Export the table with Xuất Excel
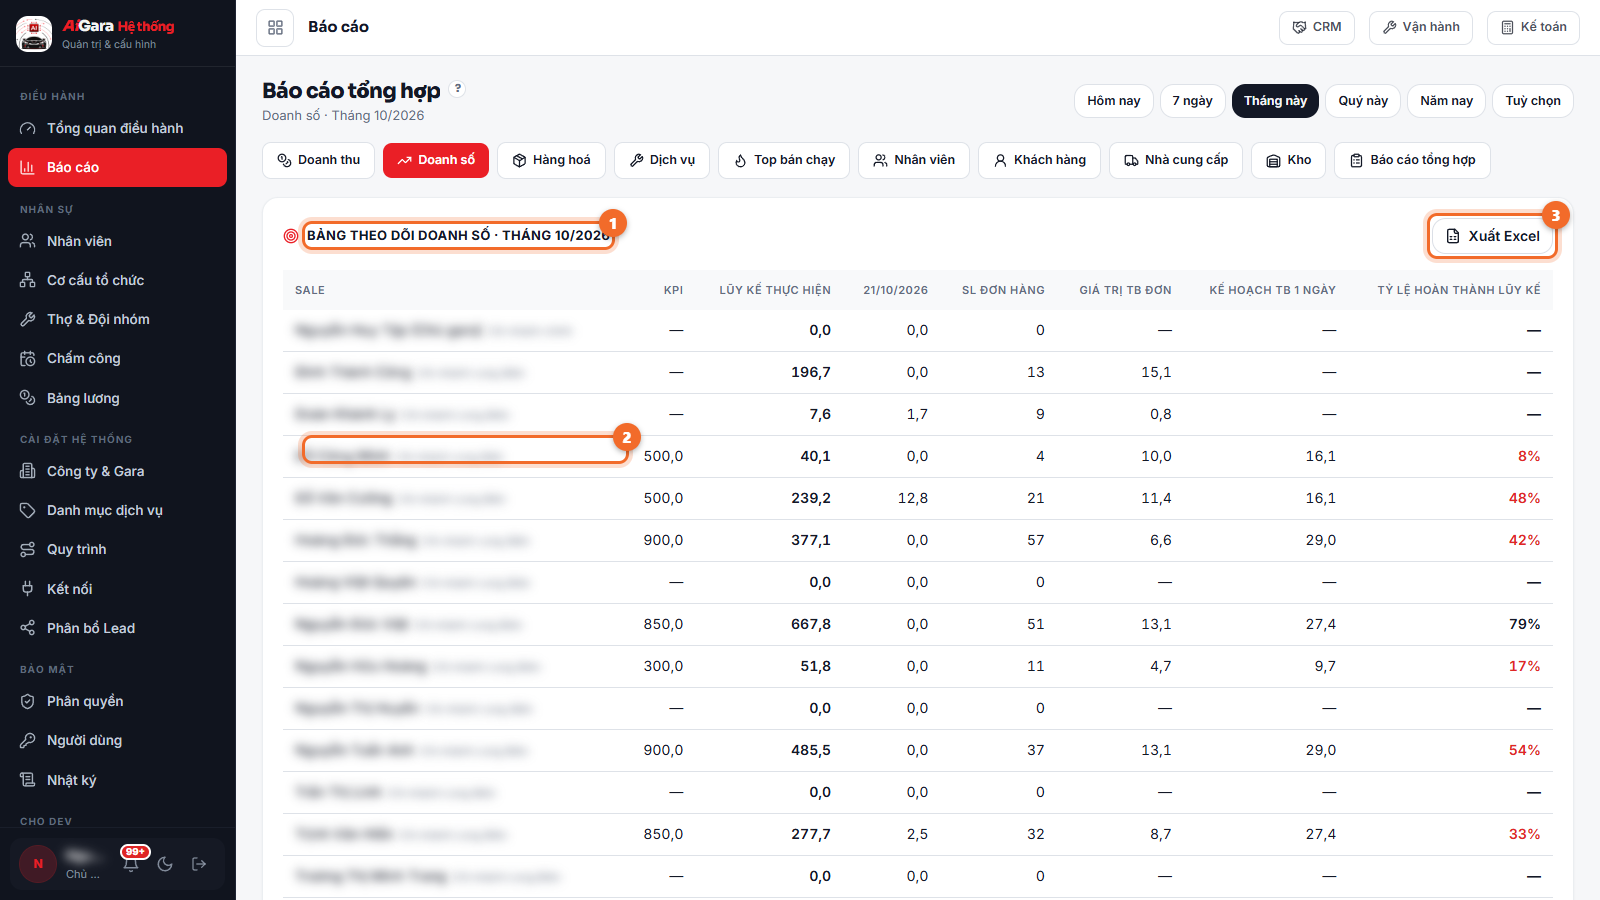Screen dimensions: 1600x900 click(x=1492, y=236)
